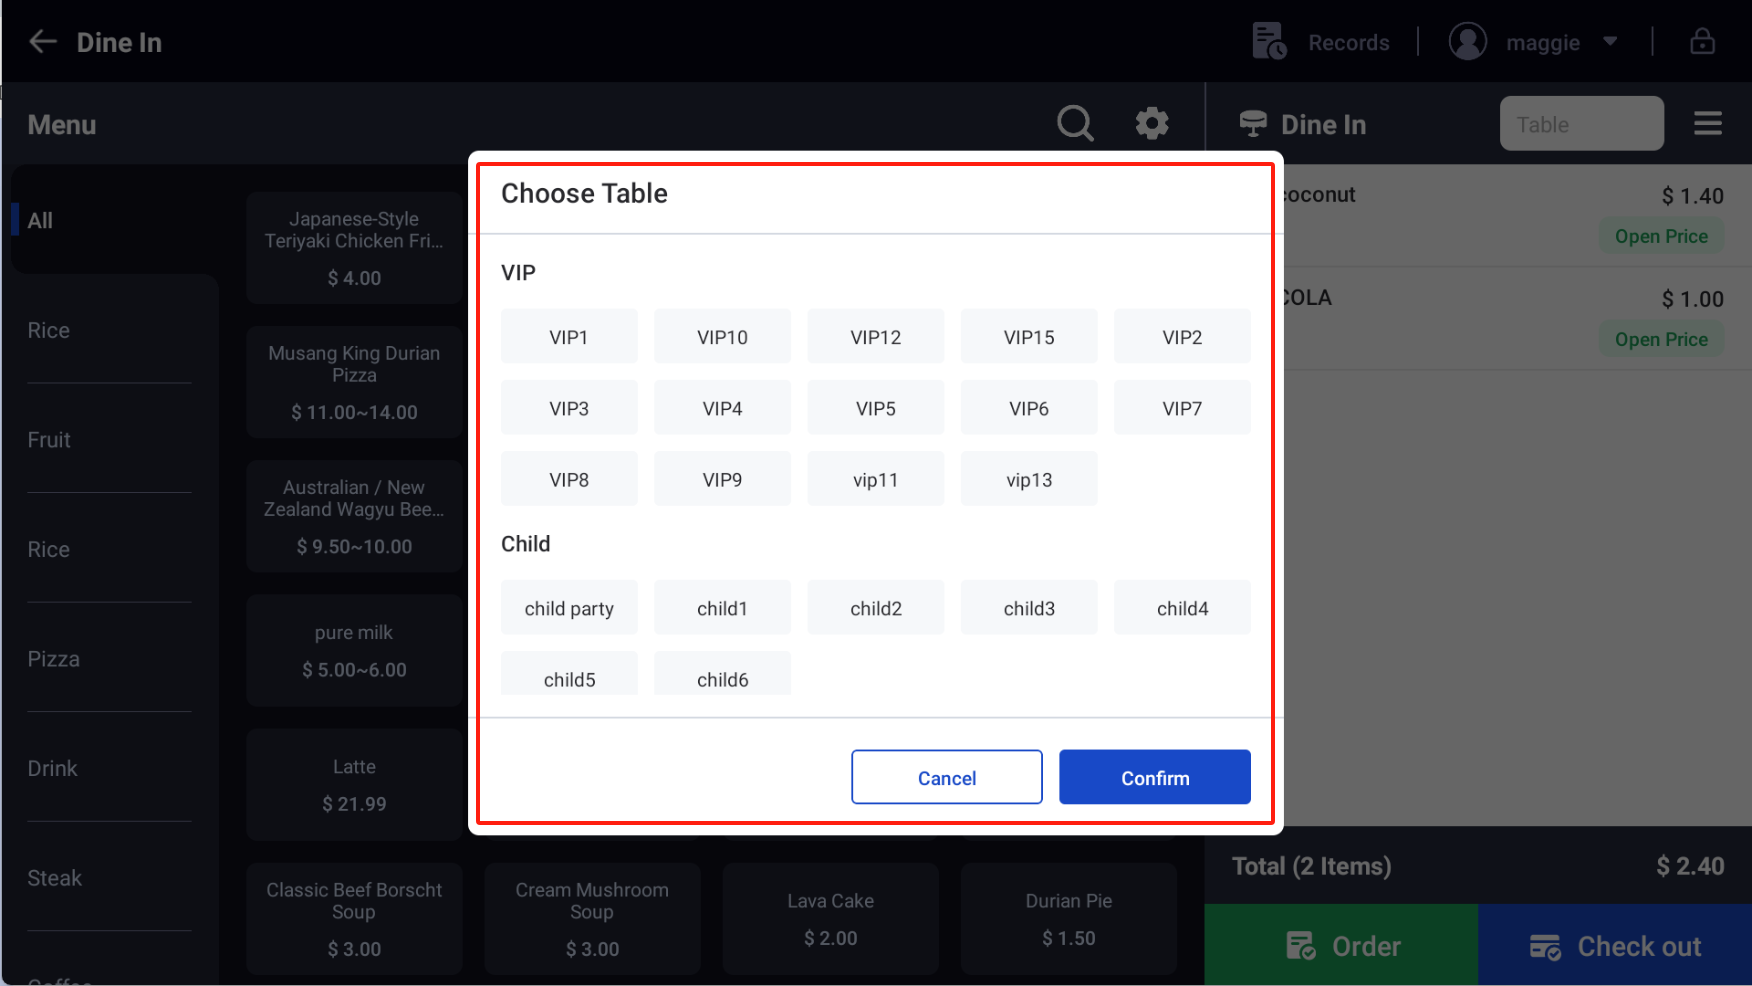This screenshot has height=986, width=1752.
Task: Switch to the Pizza category
Action: click(x=54, y=658)
